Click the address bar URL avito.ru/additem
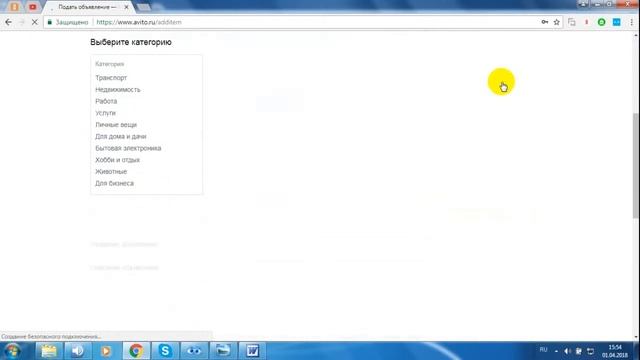The image size is (640, 360). 139,22
